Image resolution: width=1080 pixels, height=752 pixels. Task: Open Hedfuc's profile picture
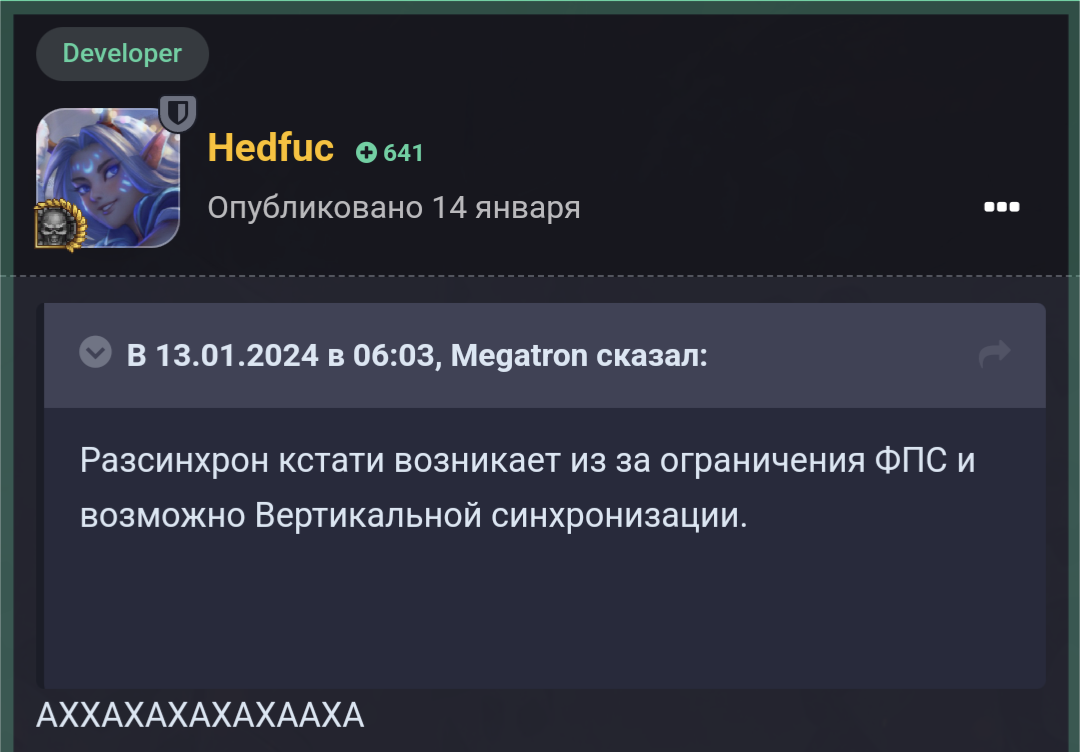[x=107, y=177]
